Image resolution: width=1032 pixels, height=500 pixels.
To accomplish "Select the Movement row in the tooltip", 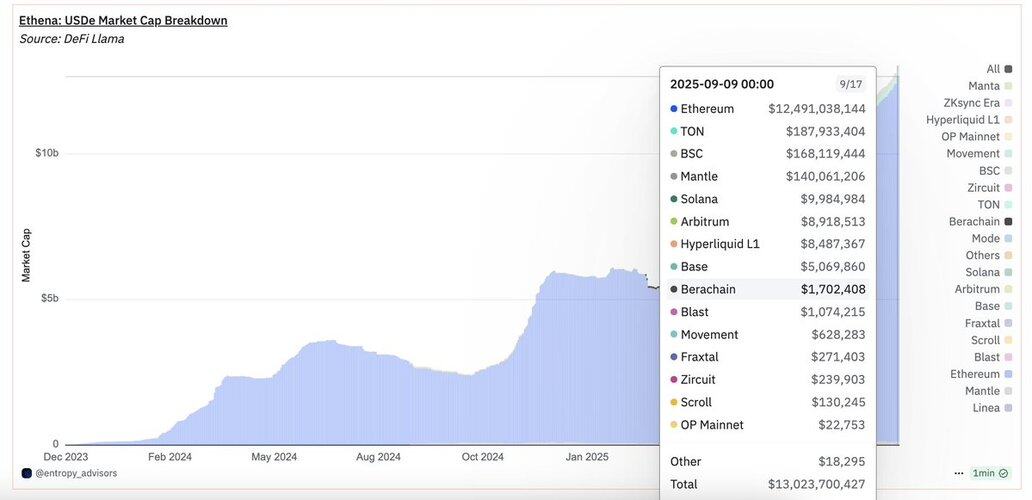I will point(767,334).
